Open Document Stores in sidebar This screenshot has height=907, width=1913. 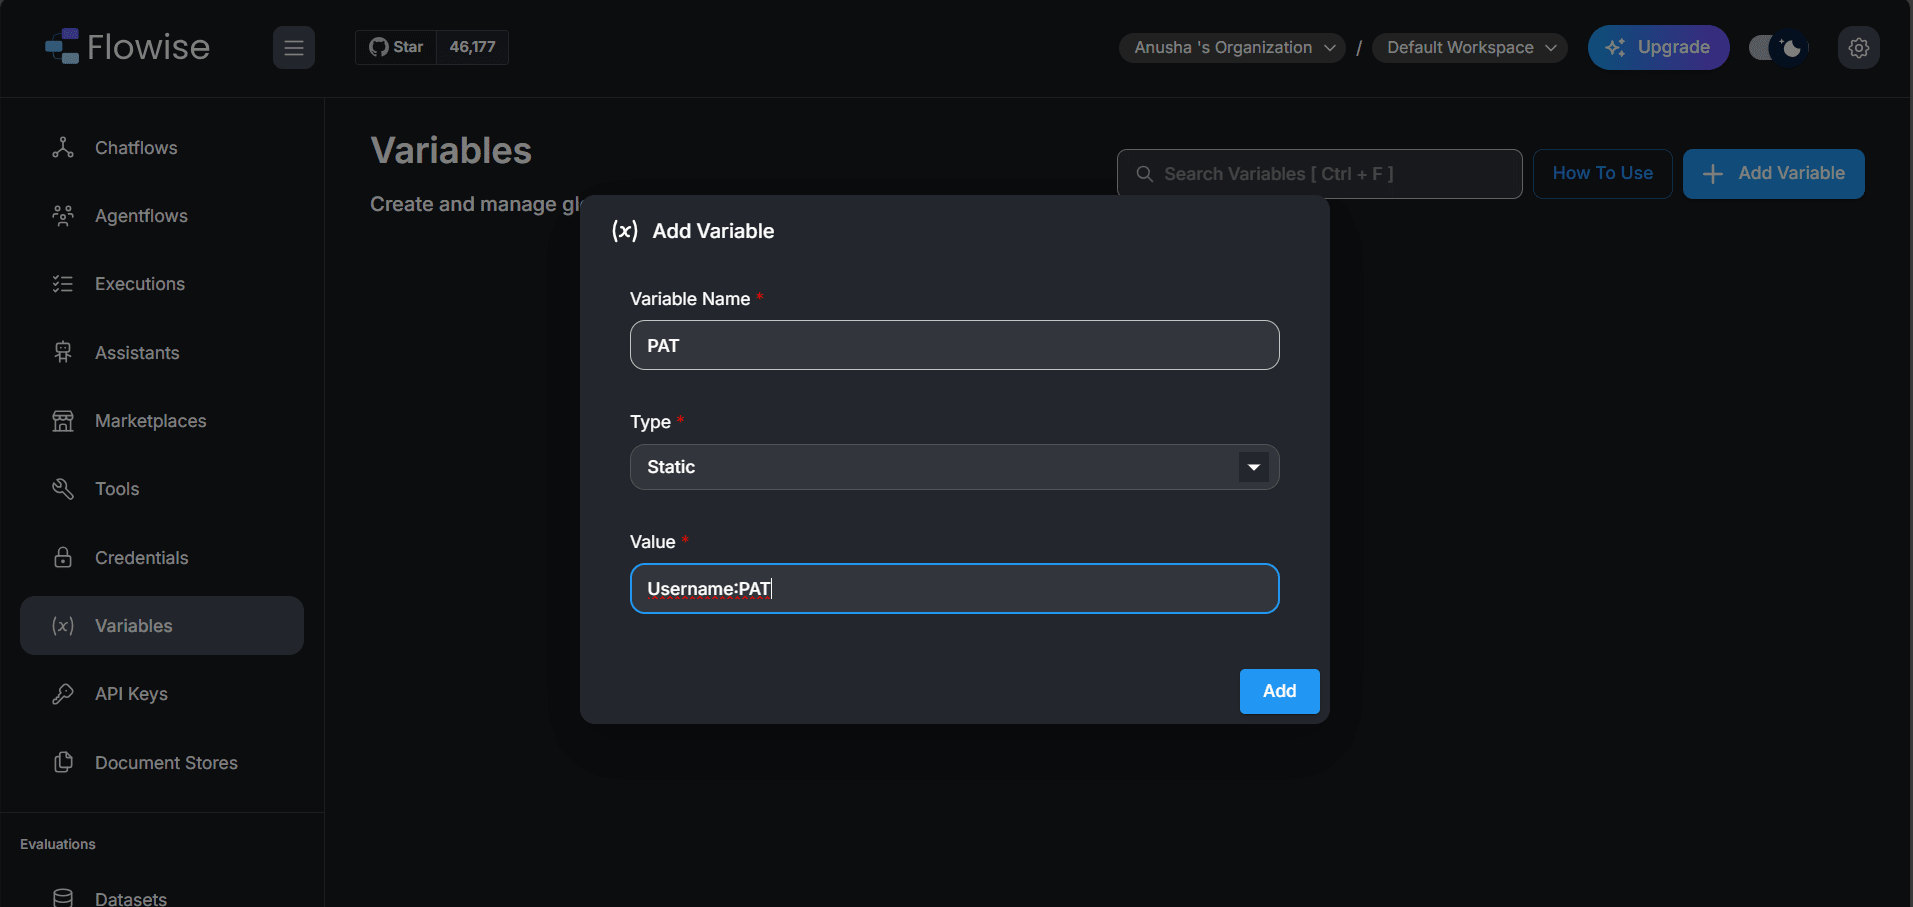coord(166,763)
